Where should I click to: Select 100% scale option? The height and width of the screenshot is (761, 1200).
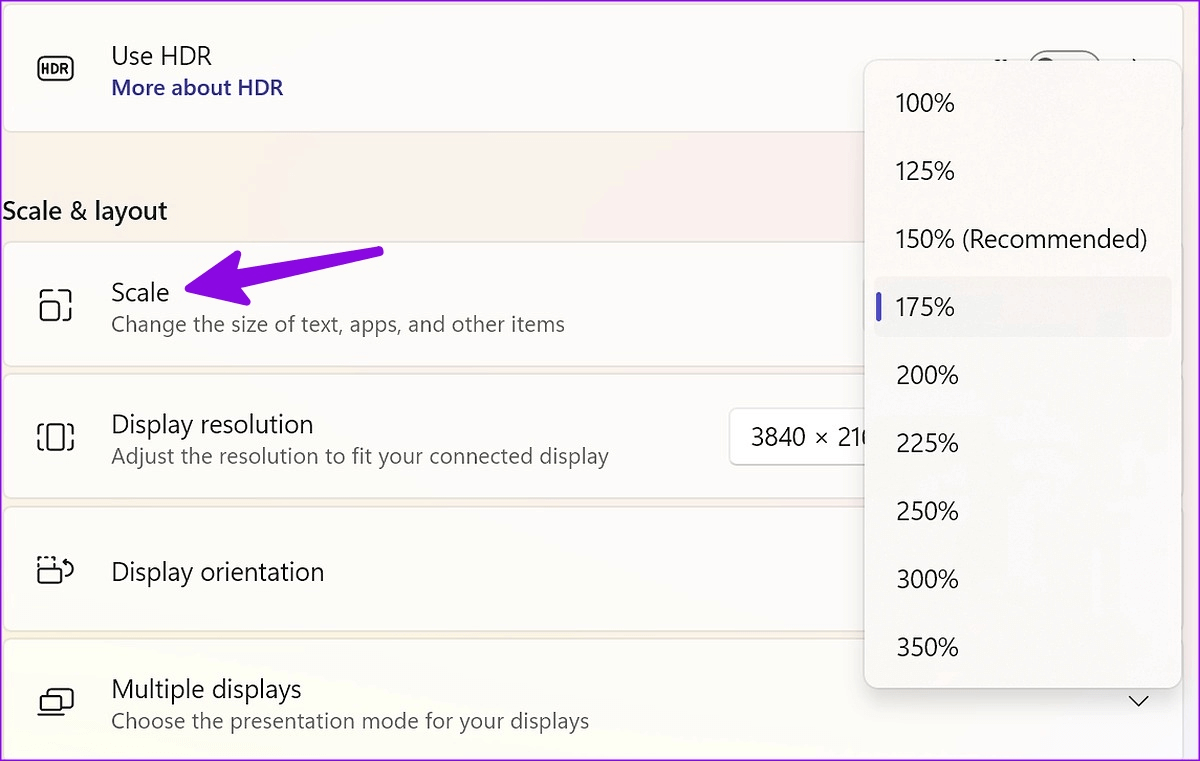pyautogui.click(x=925, y=103)
